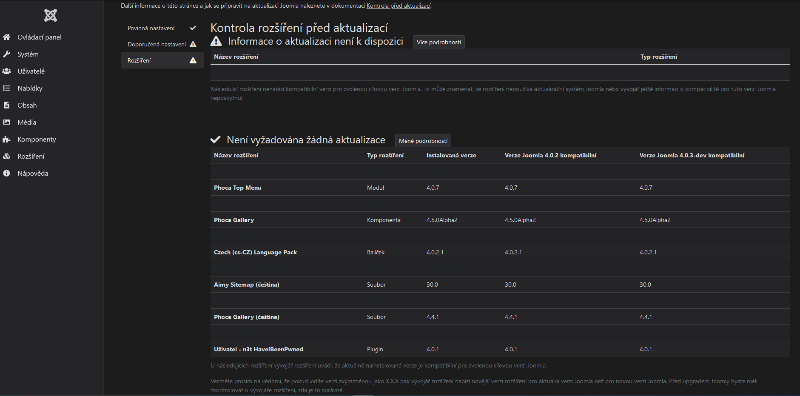
Task: Switch to the Povinná nastavení tab
Action: click(162, 28)
